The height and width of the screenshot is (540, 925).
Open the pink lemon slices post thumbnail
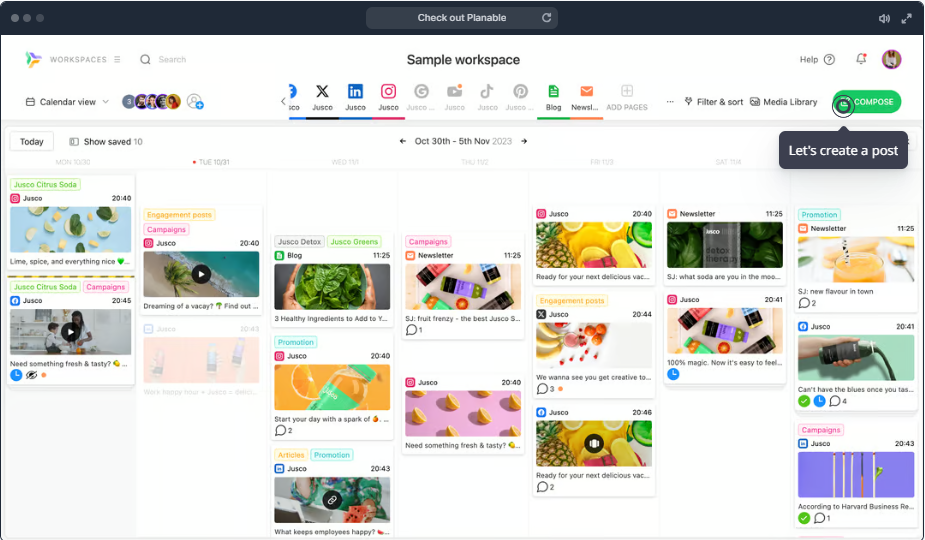pyautogui.click(x=463, y=414)
